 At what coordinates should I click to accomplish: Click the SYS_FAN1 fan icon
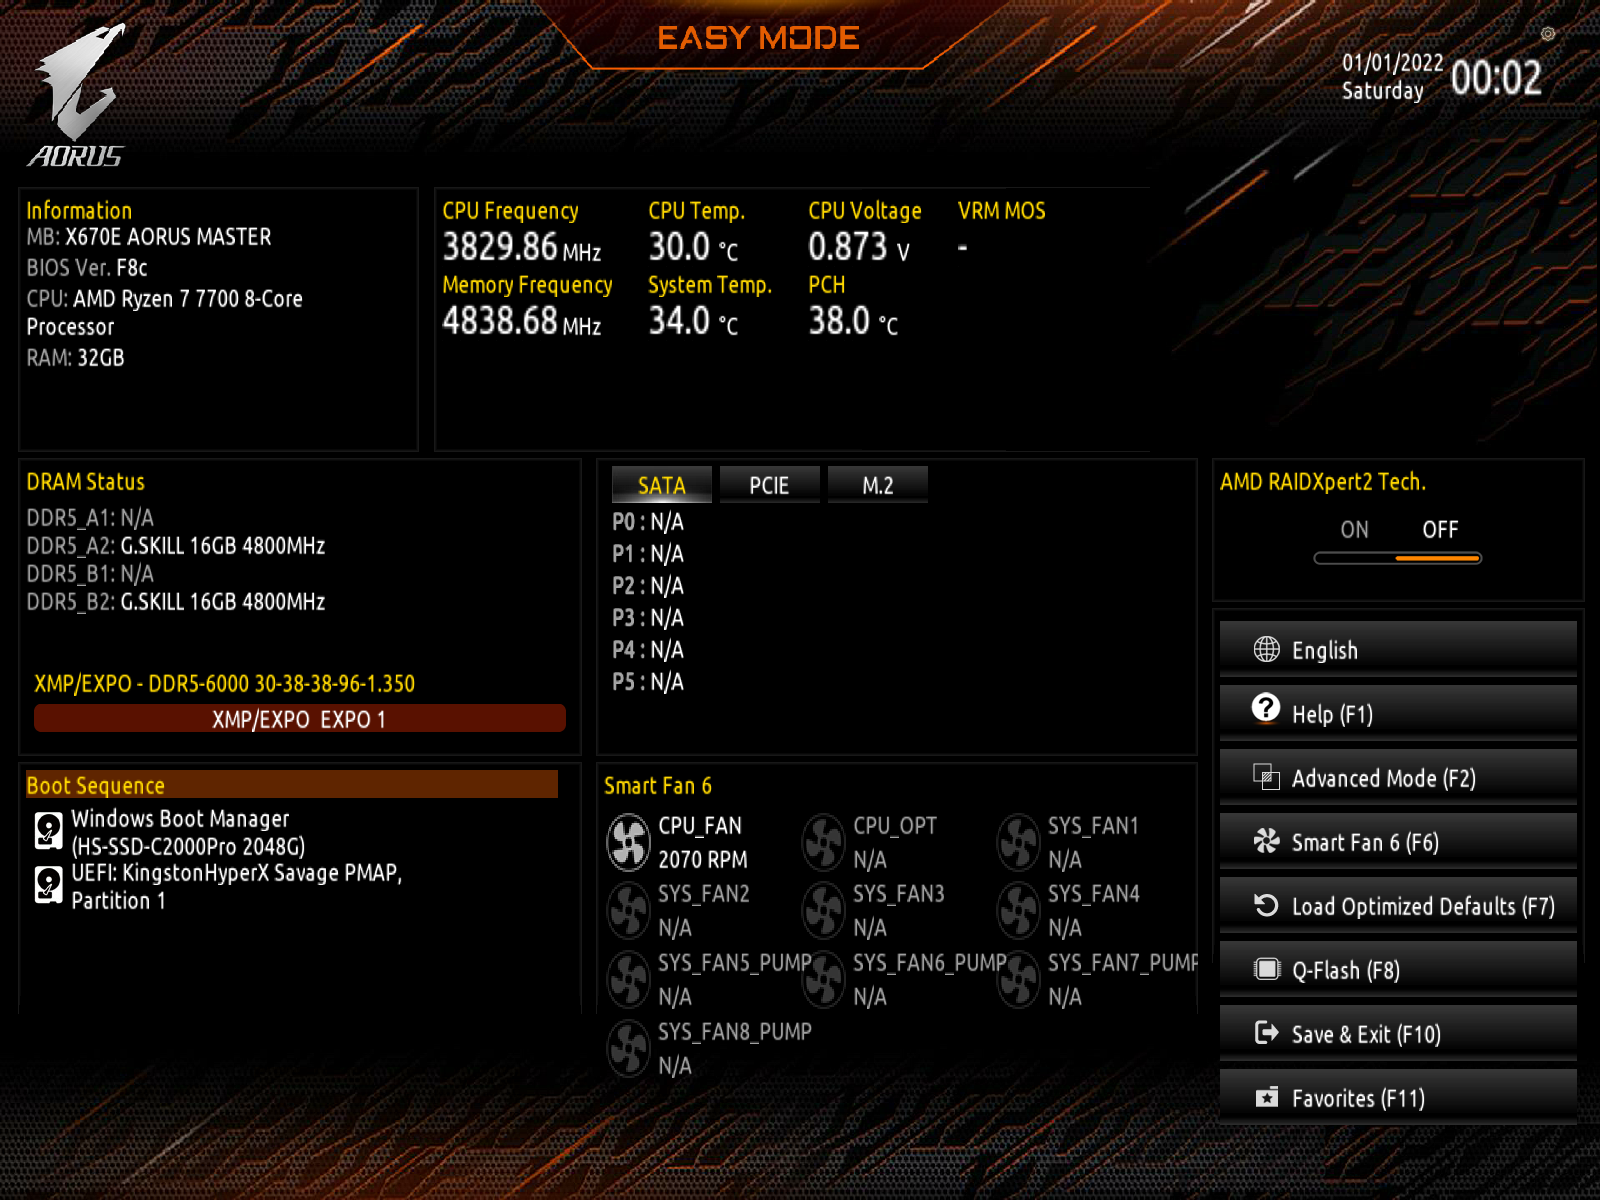click(1019, 843)
